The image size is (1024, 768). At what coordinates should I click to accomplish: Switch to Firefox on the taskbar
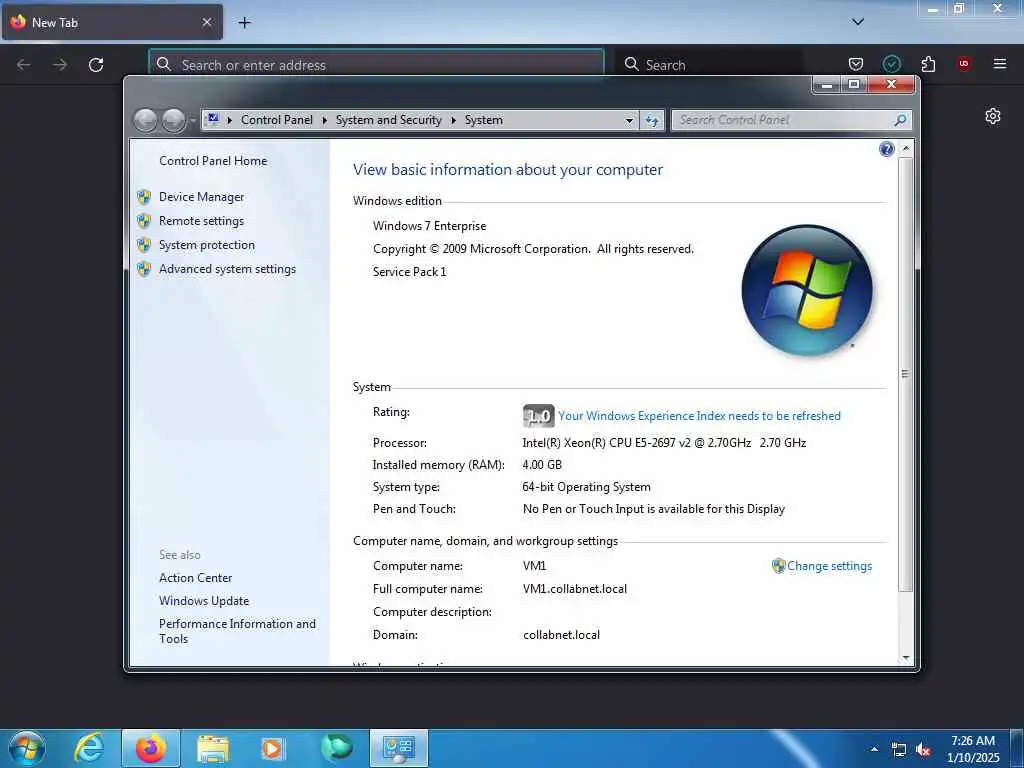tap(150, 748)
